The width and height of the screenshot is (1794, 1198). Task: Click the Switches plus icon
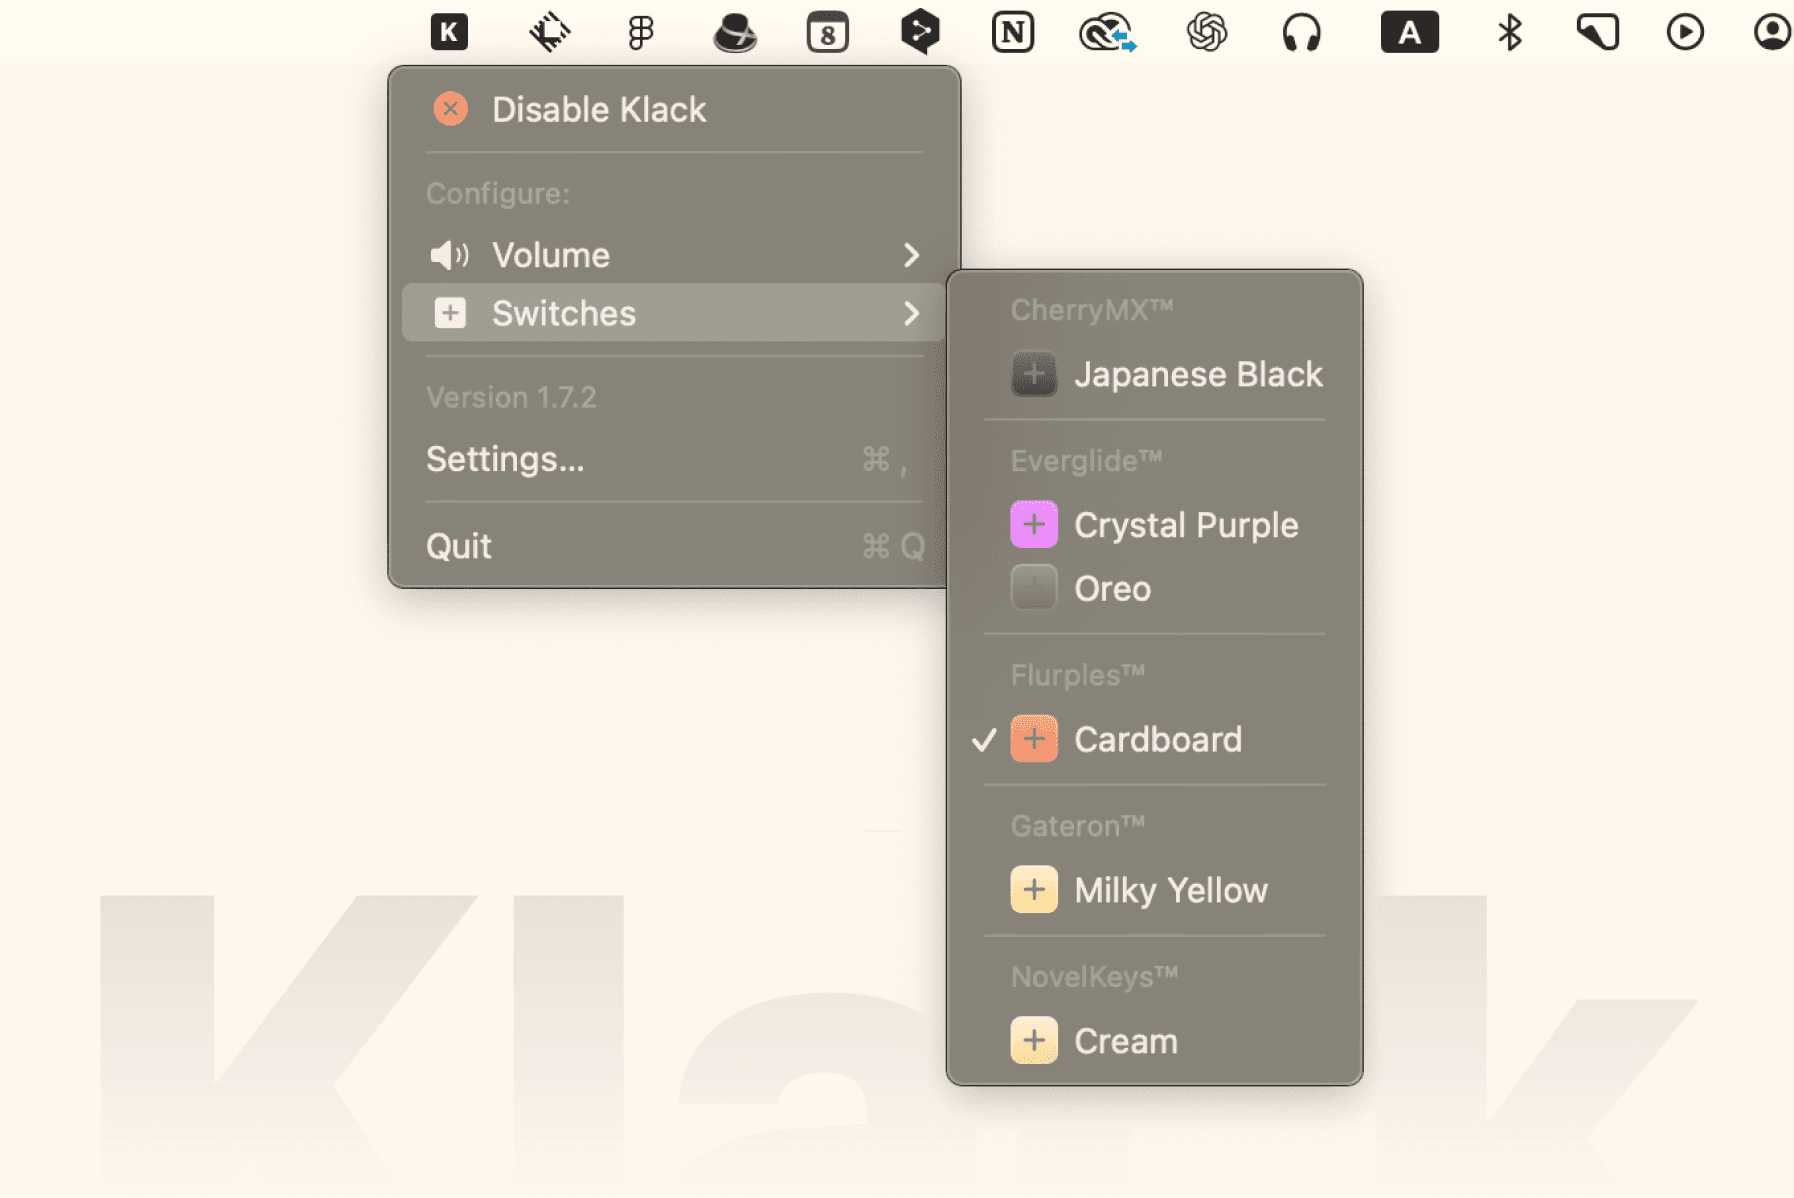pos(450,313)
